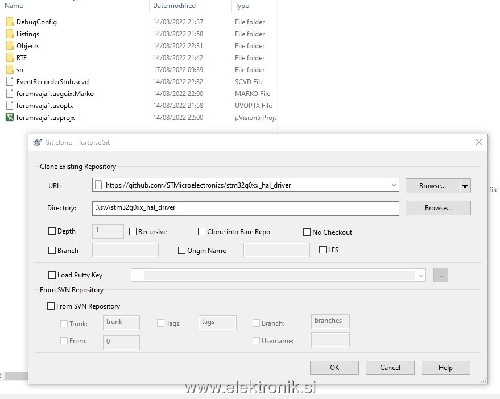Click the MARKO file icon

pyautogui.click(x=10, y=94)
